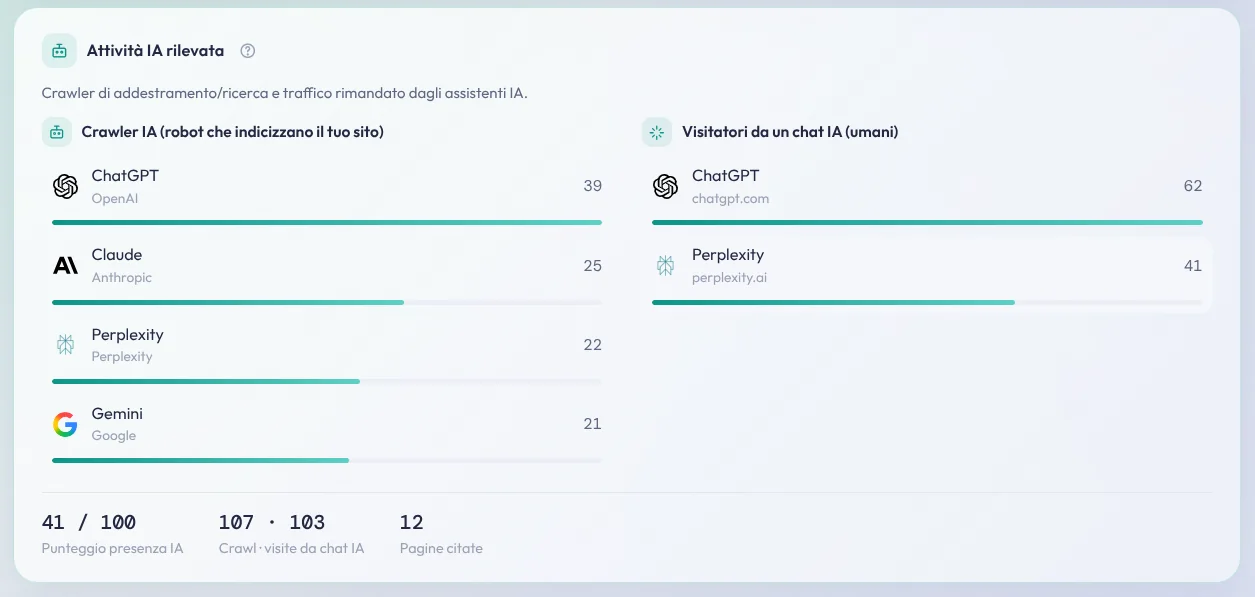Click the Perplexity visitors count 41
The width and height of the screenshot is (1255, 597).
[1193, 265]
